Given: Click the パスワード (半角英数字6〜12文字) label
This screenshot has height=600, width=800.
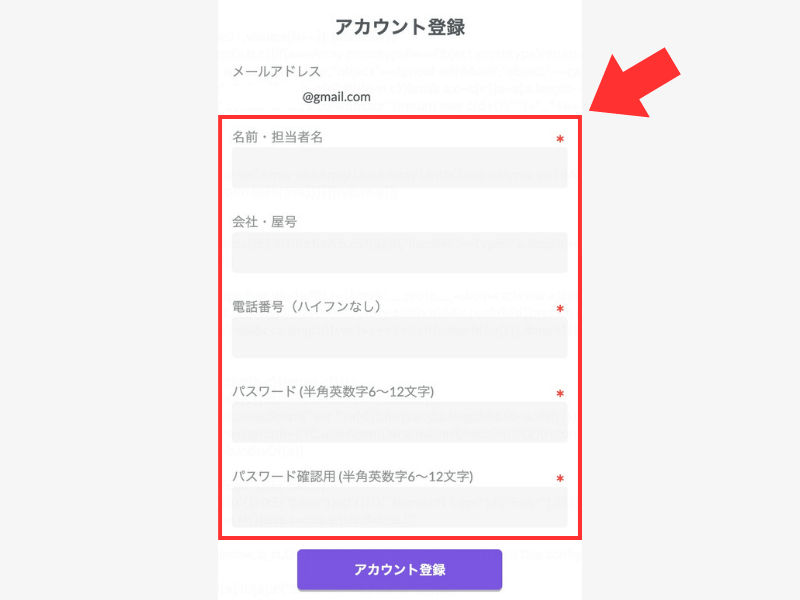Looking at the screenshot, I should pos(332,391).
